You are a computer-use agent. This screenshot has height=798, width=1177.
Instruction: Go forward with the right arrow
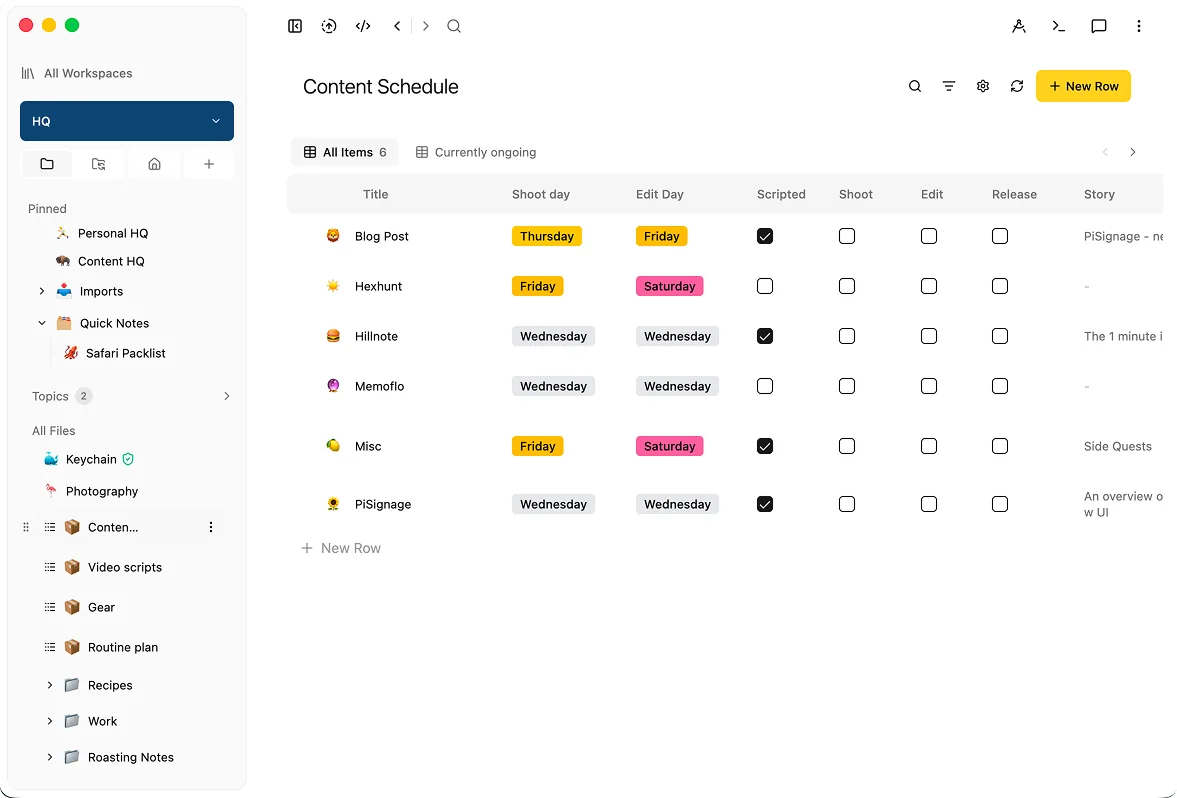(x=426, y=26)
